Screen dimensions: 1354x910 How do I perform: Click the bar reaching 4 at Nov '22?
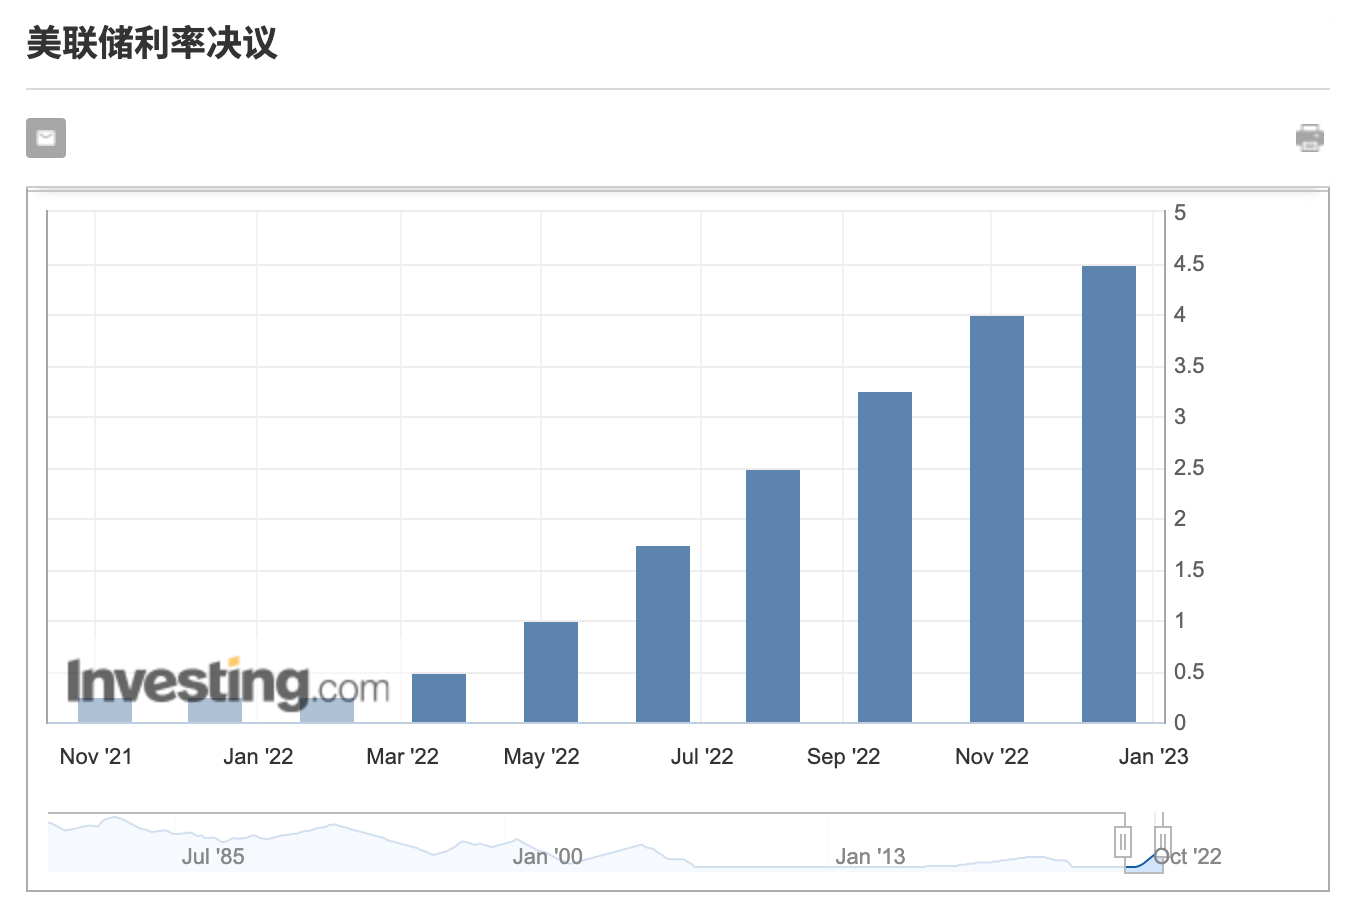point(997,519)
